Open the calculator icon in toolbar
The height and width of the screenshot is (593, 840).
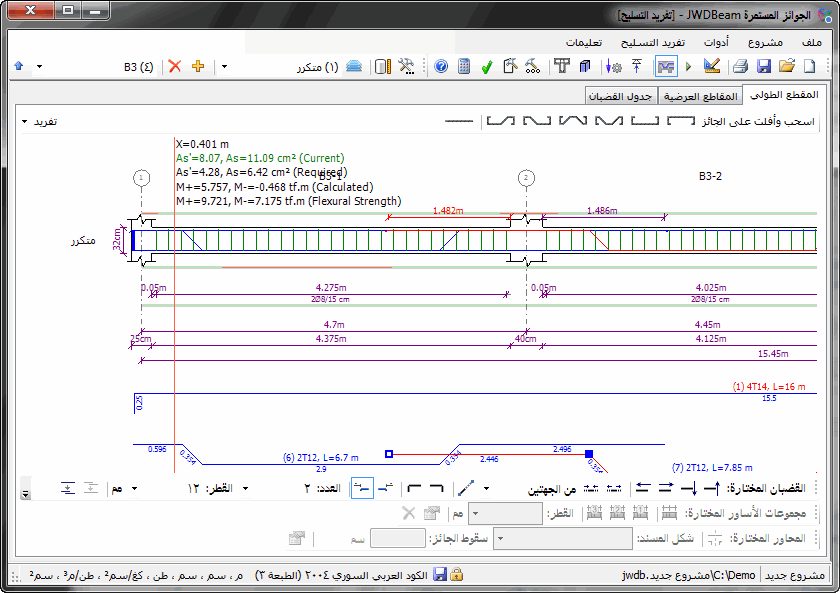[464, 67]
